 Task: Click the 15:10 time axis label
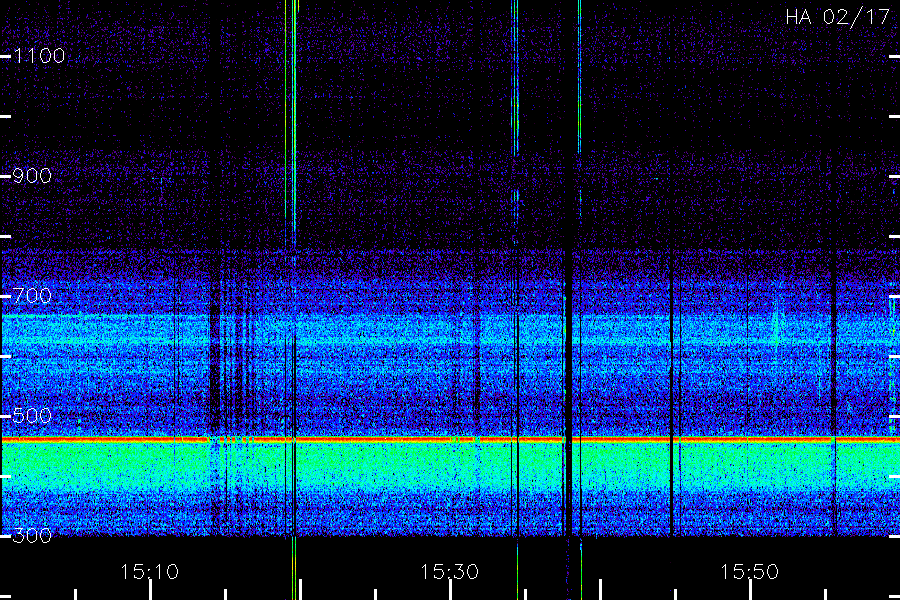[x=150, y=572]
